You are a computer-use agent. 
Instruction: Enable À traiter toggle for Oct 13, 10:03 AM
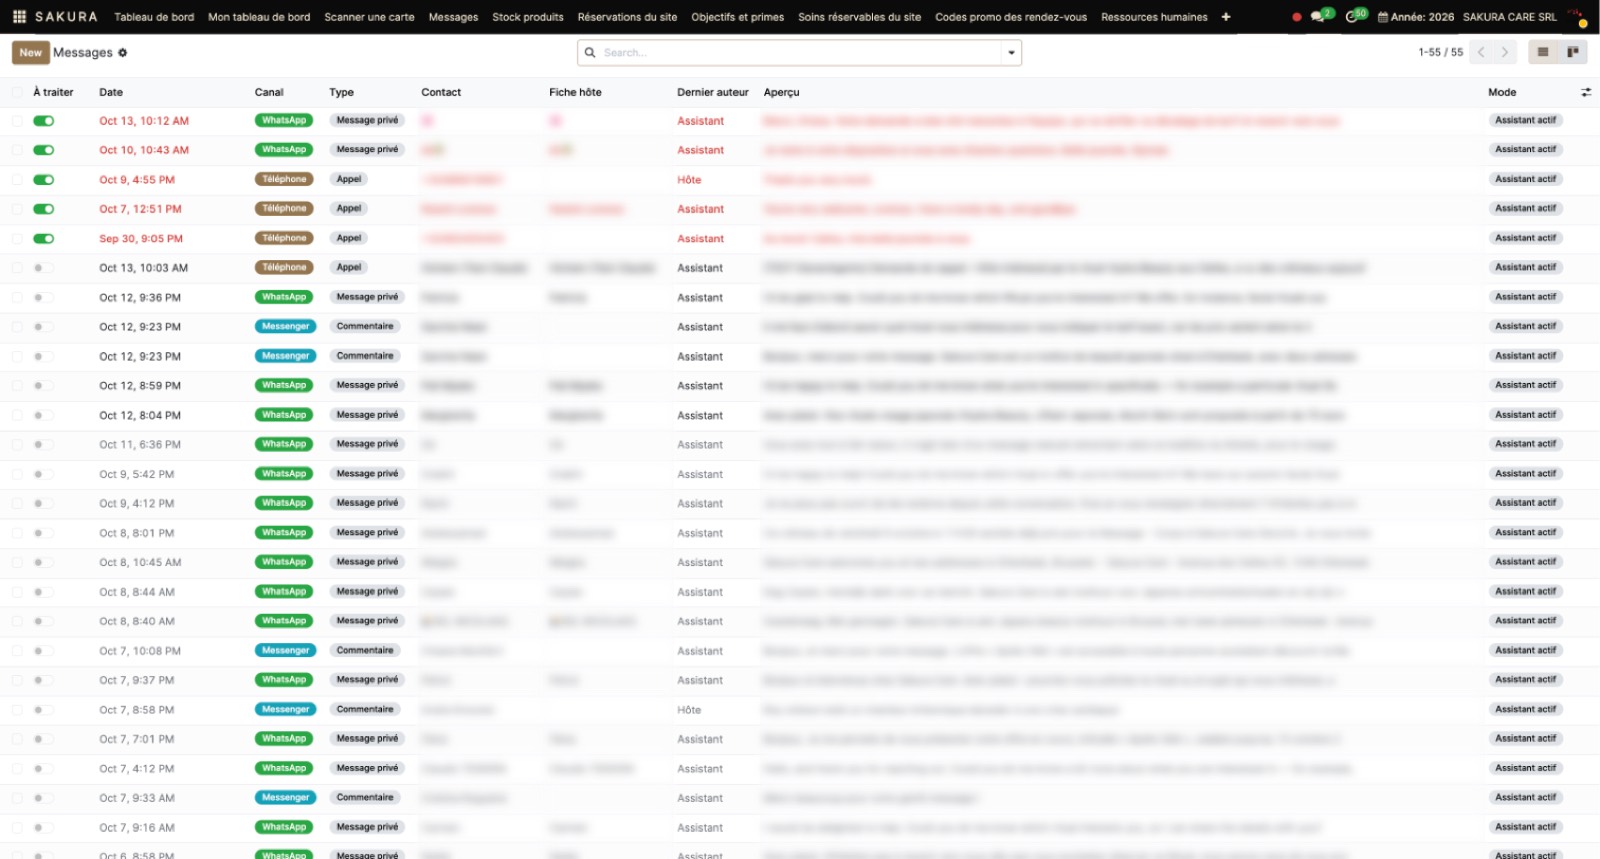(x=43, y=268)
